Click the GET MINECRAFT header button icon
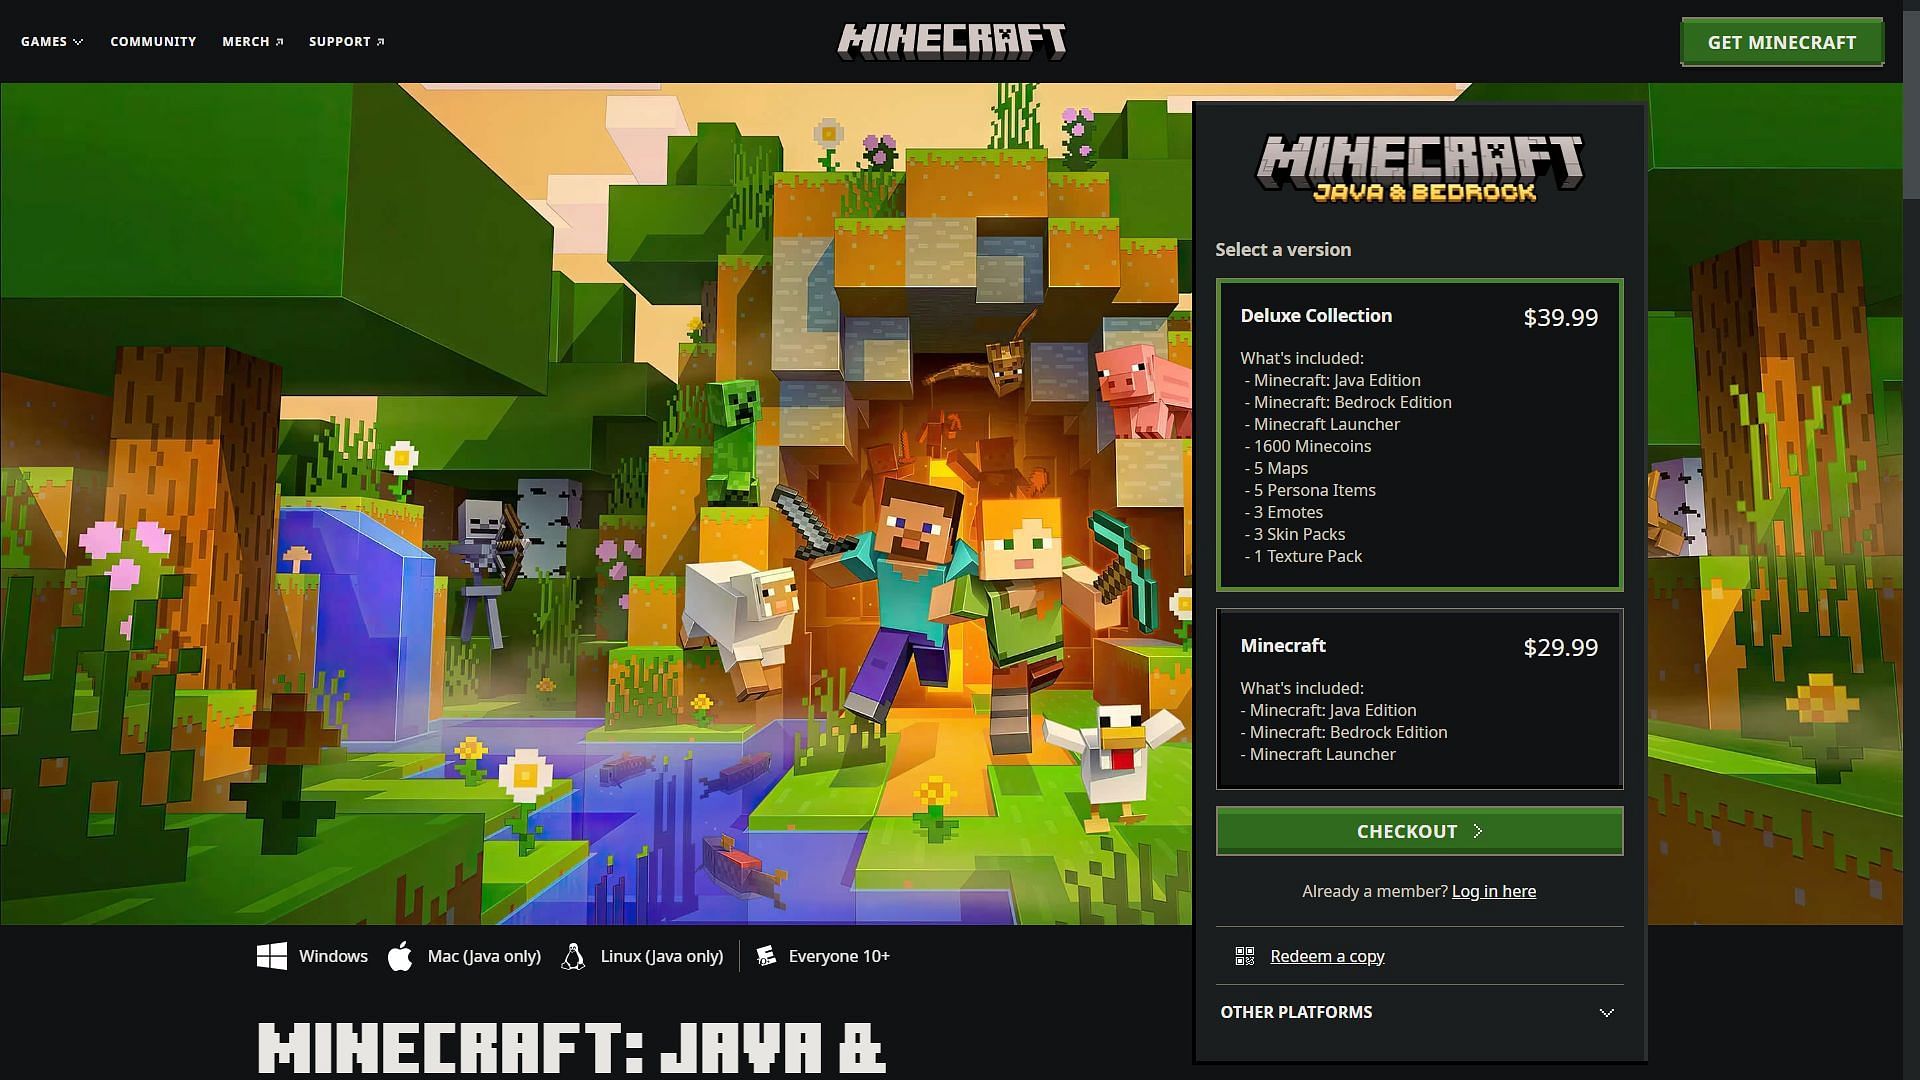 [x=1782, y=41]
